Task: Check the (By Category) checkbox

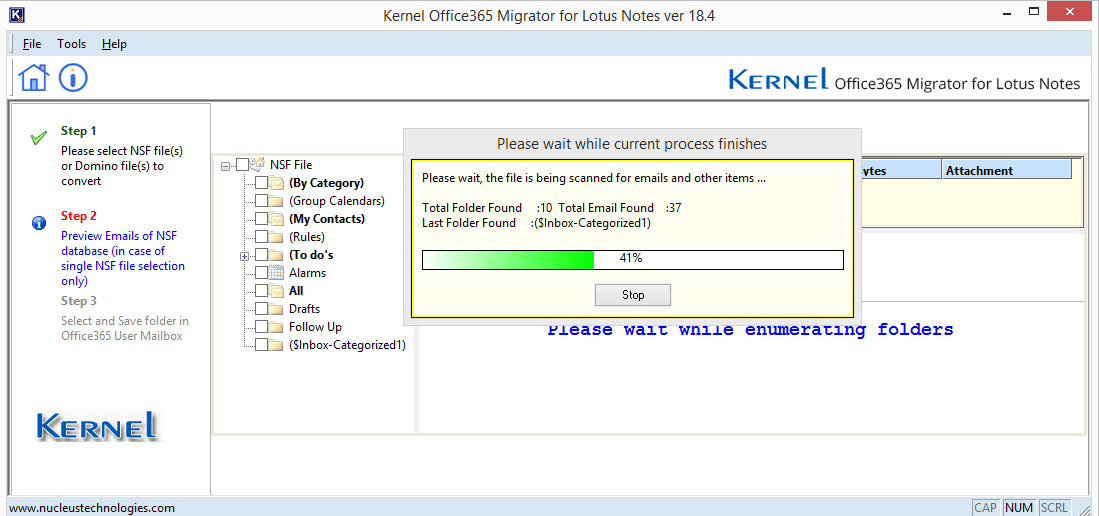Action: pyautogui.click(x=261, y=183)
